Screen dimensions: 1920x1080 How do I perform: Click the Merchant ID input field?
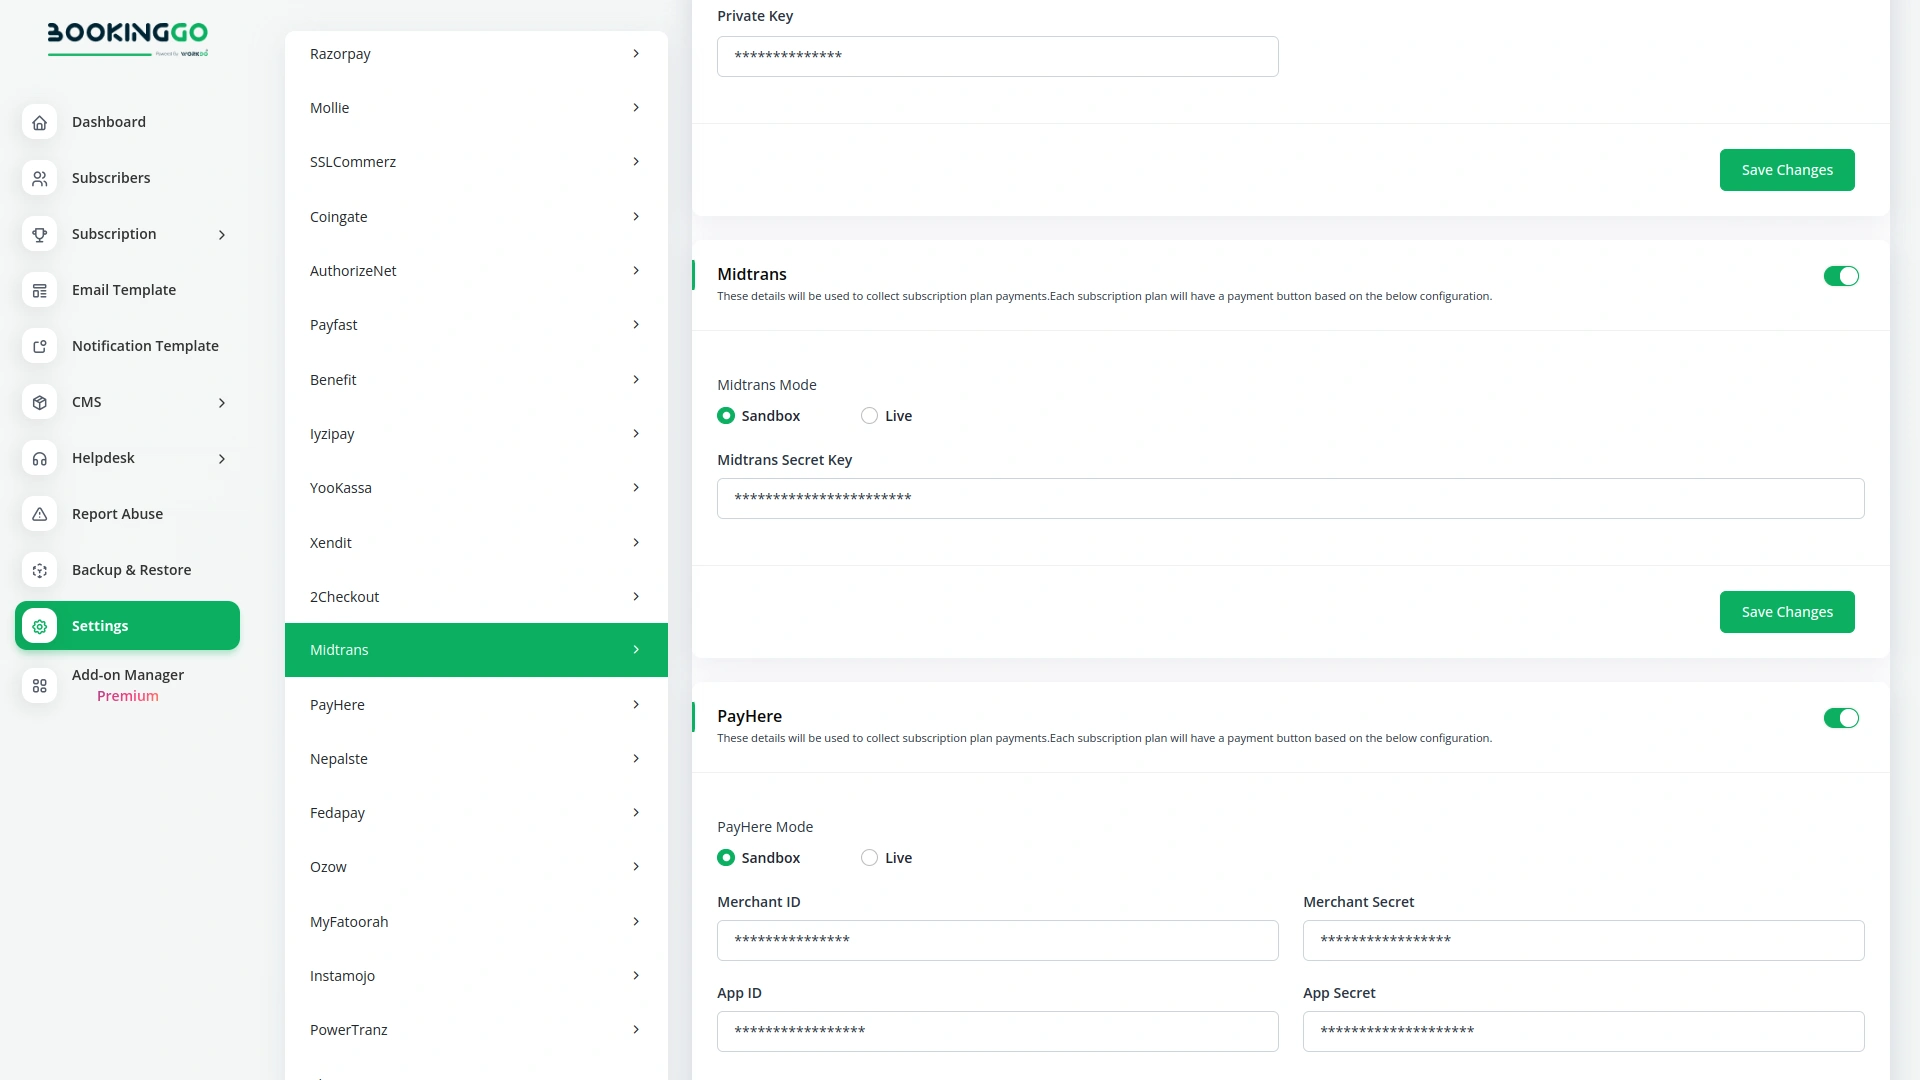997,940
